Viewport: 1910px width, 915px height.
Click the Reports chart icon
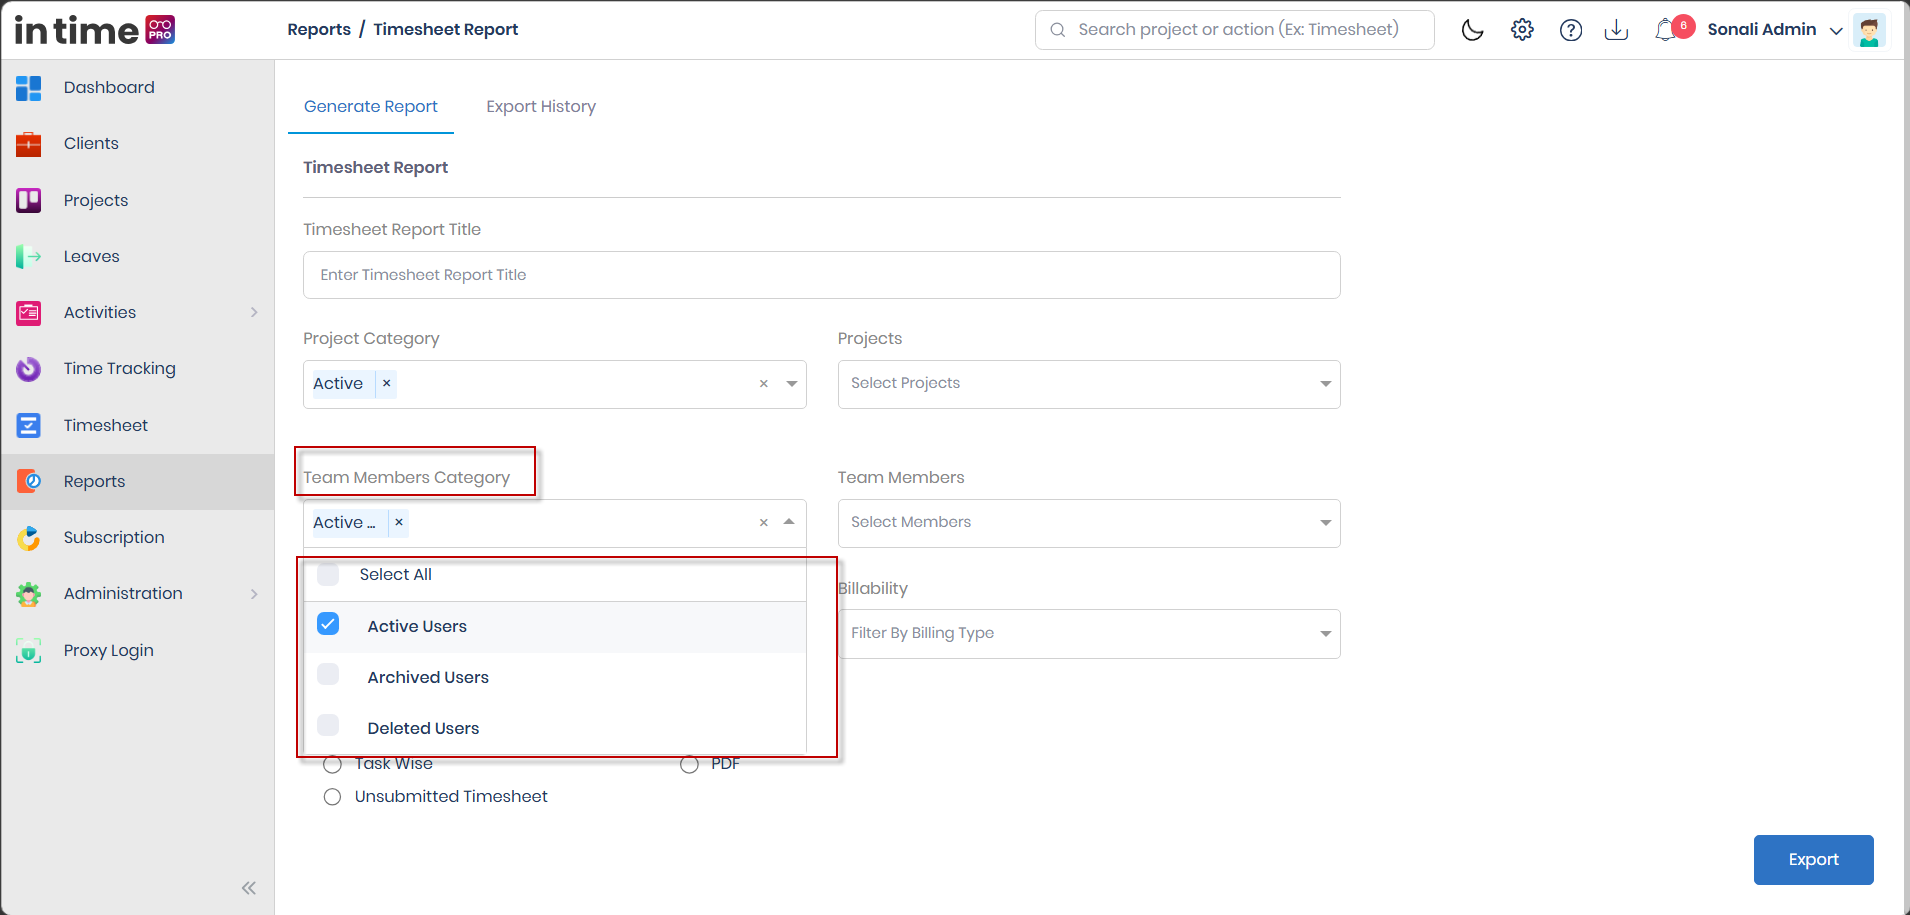(x=29, y=482)
